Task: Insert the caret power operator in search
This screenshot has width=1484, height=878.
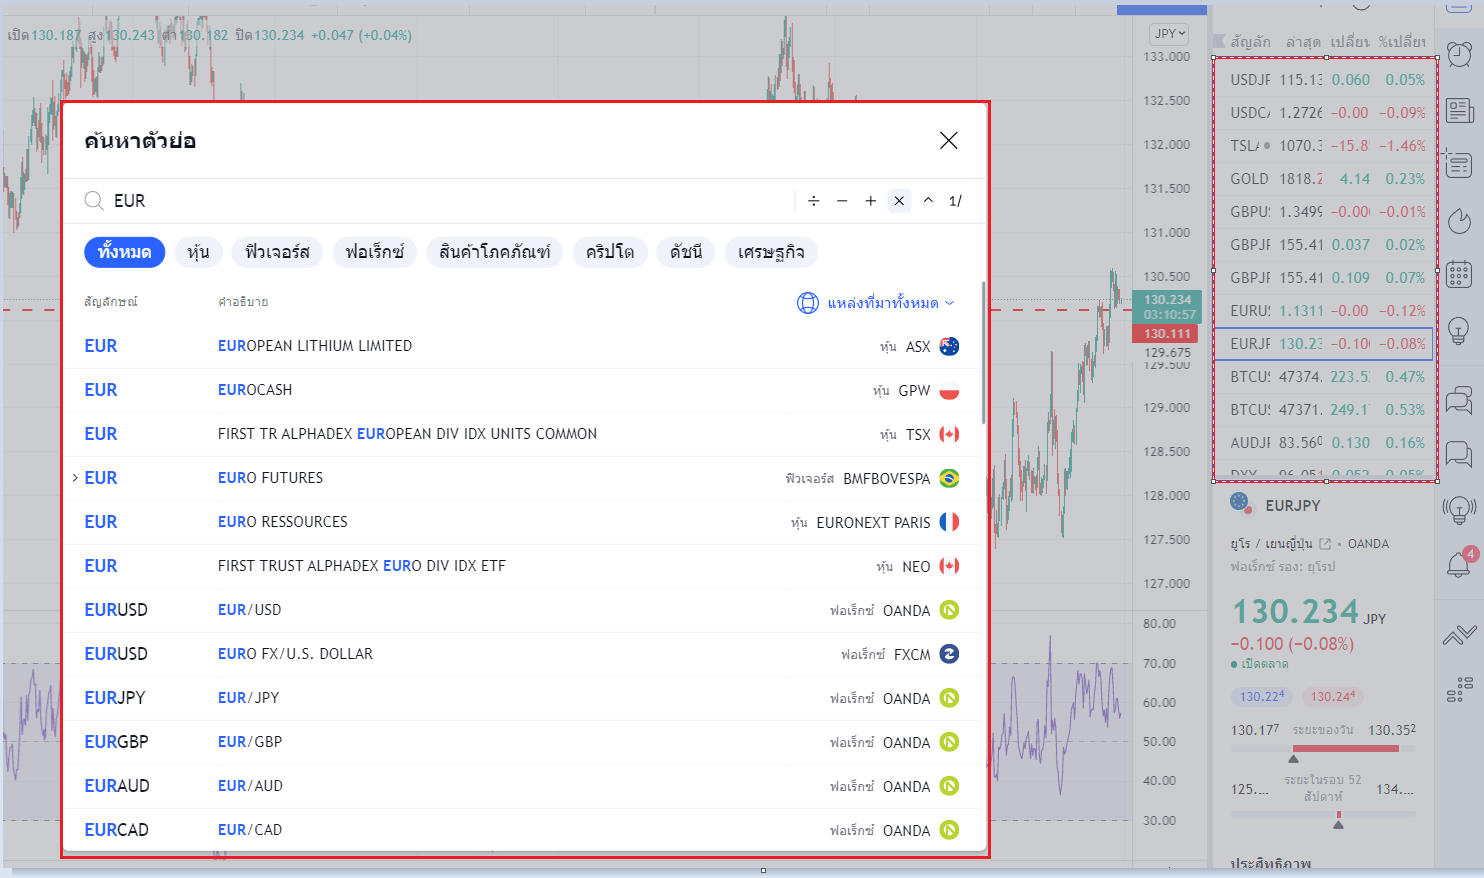Action: (928, 201)
